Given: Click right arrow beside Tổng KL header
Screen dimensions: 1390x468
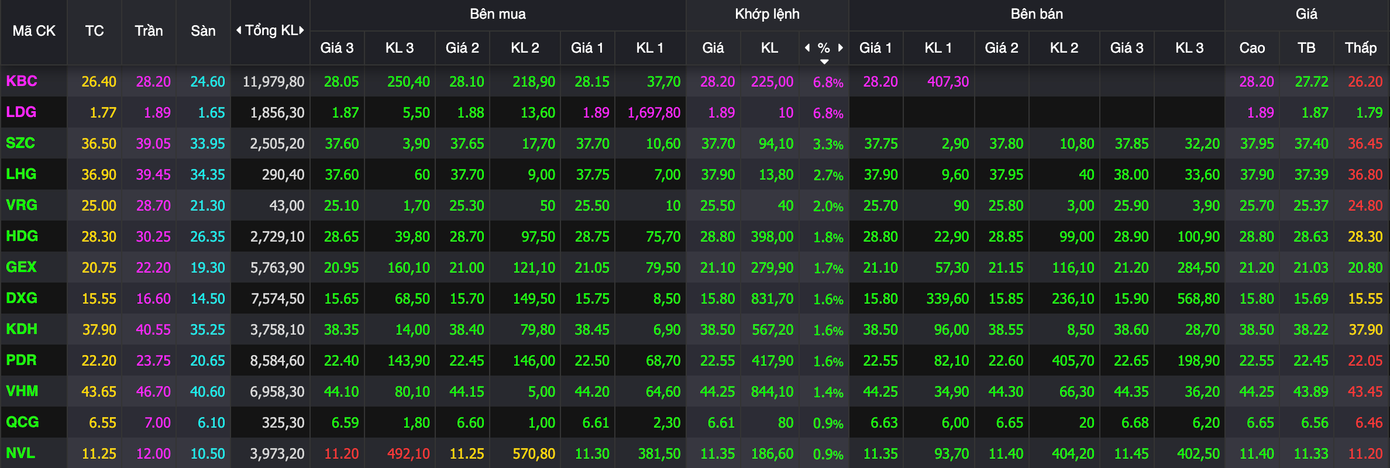Looking at the screenshot, I should point(305,31).
